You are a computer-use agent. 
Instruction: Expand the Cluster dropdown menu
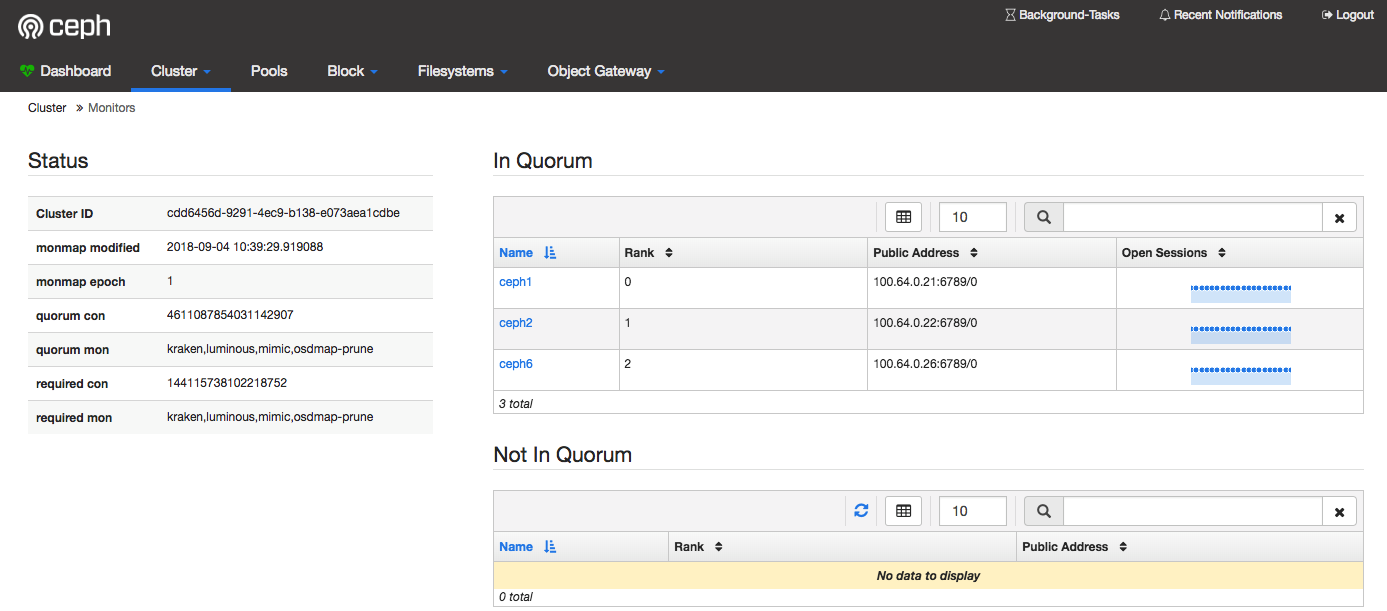pos(180,71)
